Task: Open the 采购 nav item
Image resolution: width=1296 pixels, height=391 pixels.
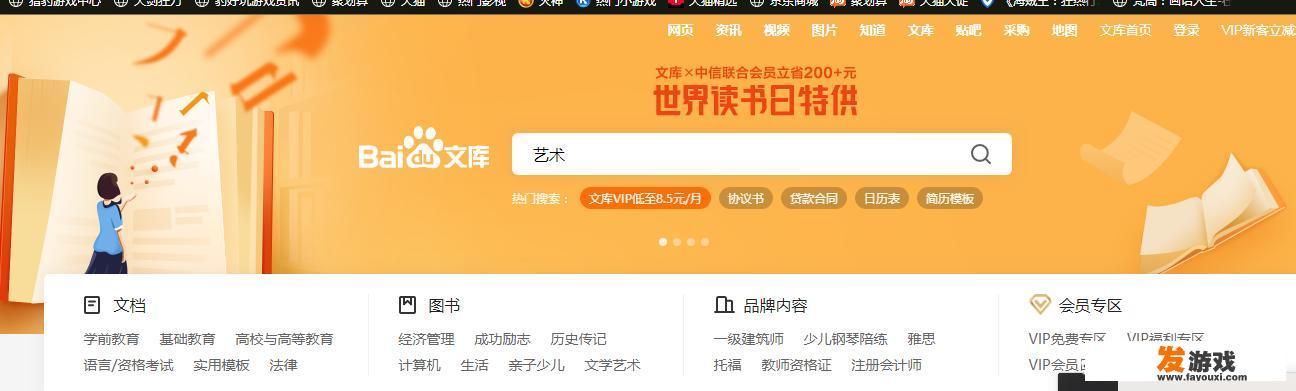Action: point(1016,30)
